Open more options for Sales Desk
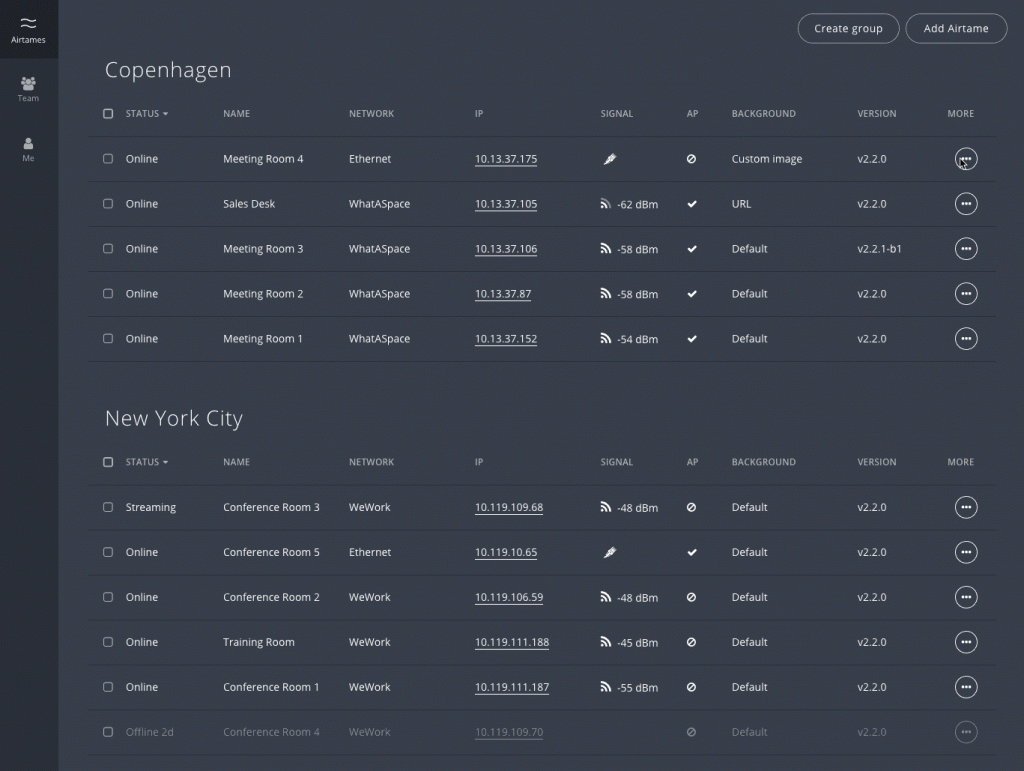This screenshot has width=1024, height=771. pyautogui.click(x=966, y=204)
